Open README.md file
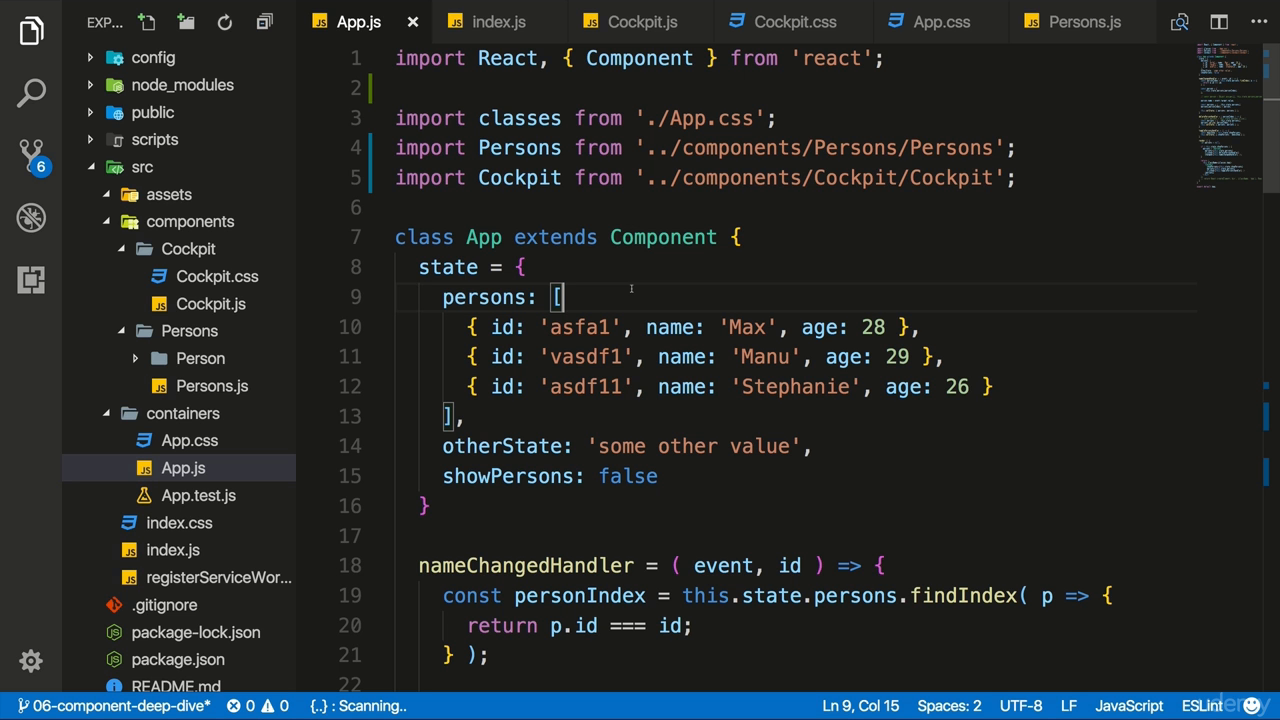The image size is (1280, 720). click(x=176, y=686)
